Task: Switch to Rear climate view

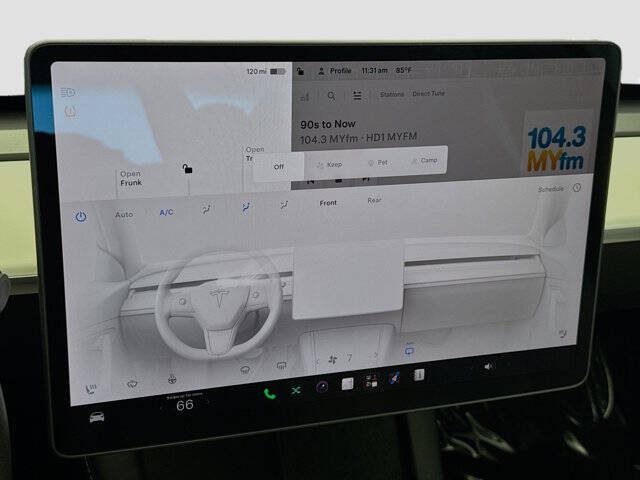Action: click(x=374, y=200)
